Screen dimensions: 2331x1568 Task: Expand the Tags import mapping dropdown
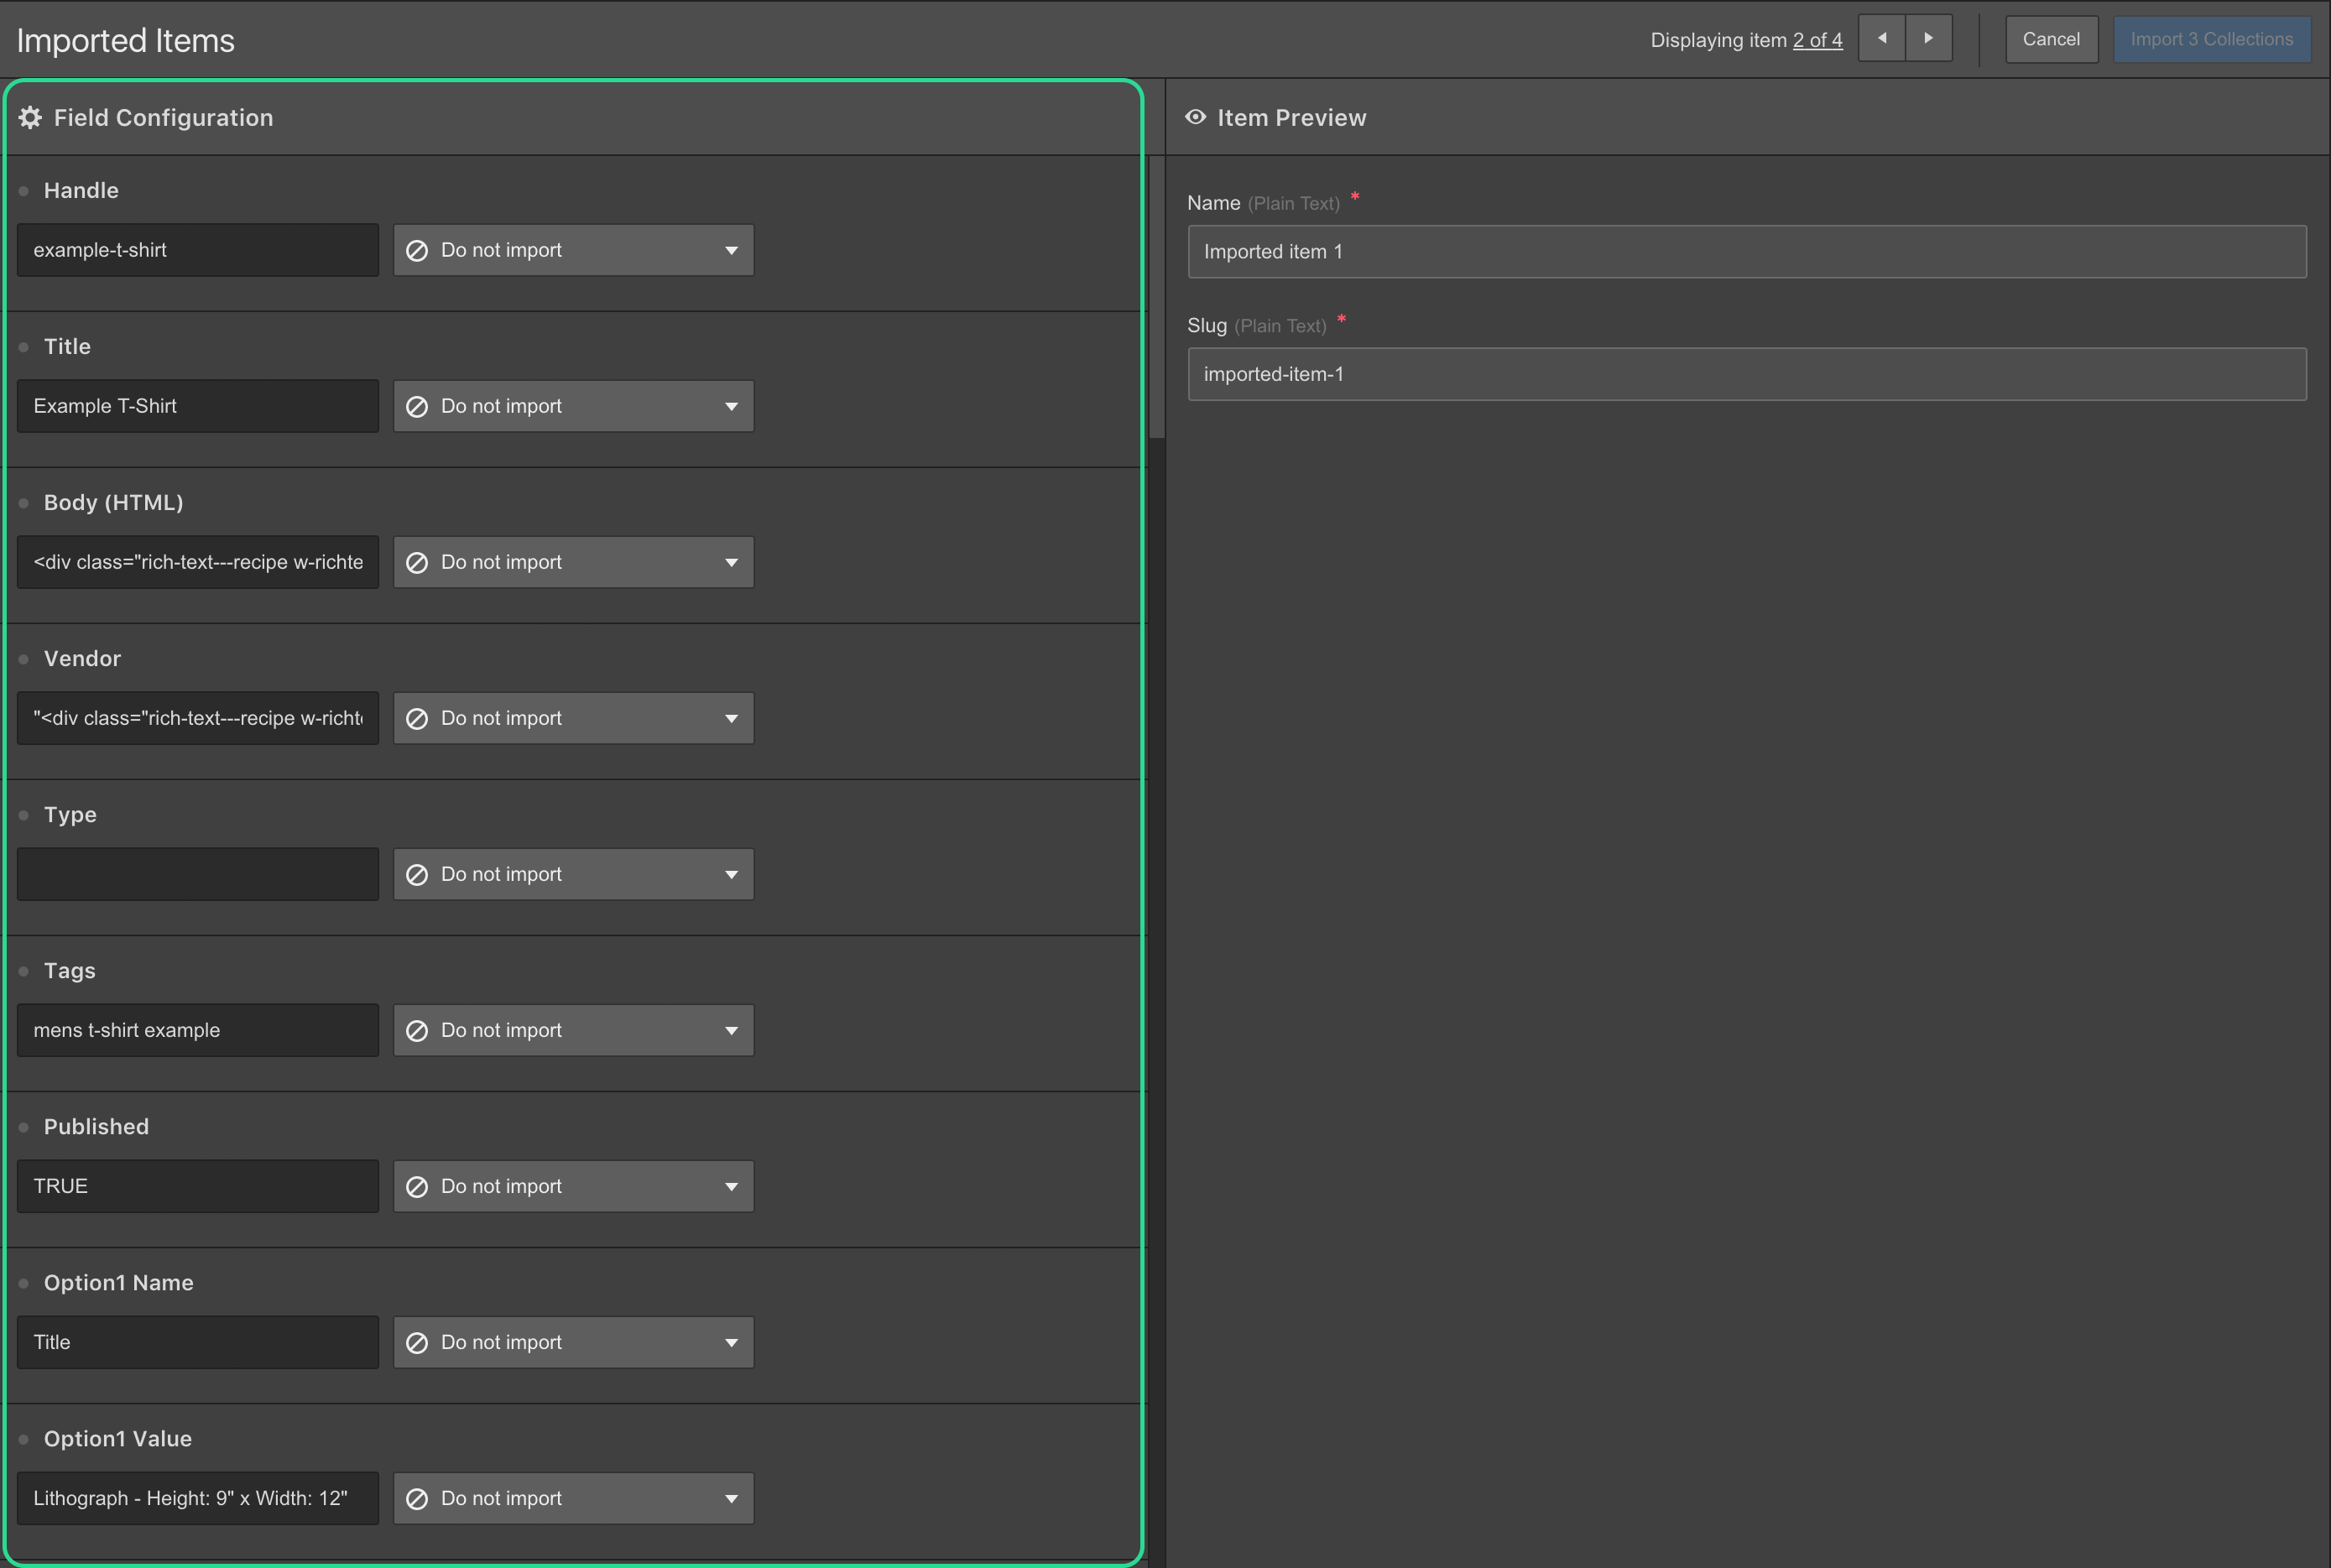[573, 1030]
